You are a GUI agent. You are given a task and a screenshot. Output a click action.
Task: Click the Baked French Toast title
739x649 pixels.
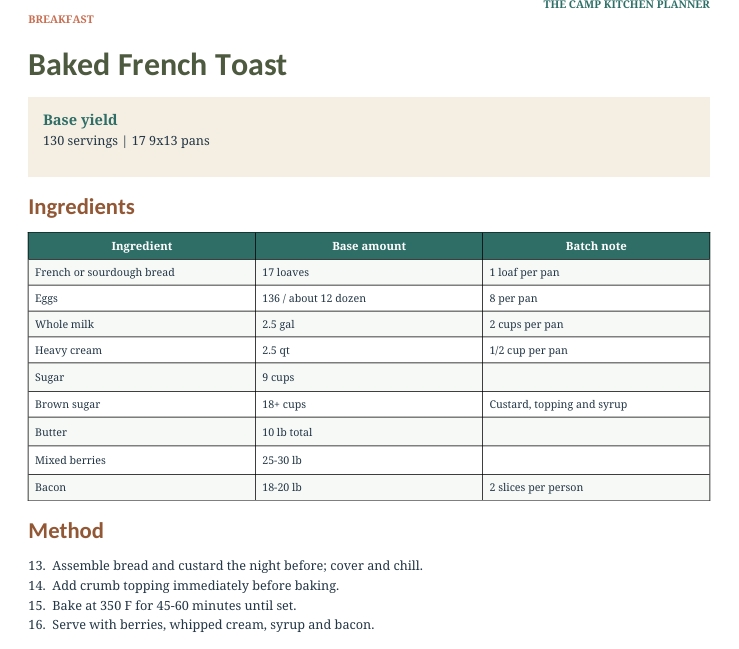point(157,65)
